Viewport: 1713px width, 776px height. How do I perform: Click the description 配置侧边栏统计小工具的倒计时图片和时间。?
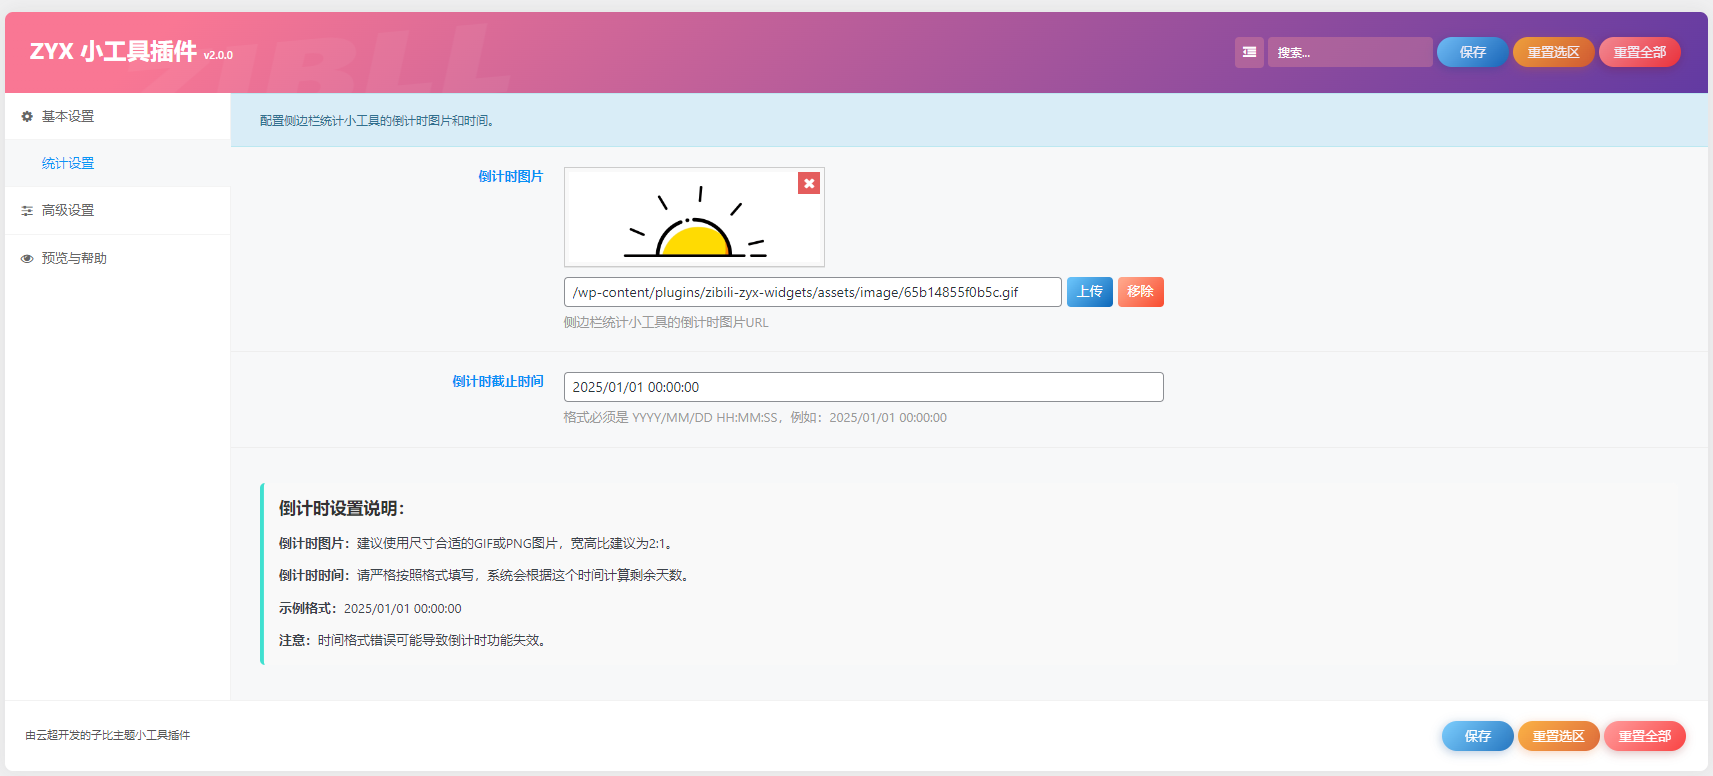click(378, 121)
